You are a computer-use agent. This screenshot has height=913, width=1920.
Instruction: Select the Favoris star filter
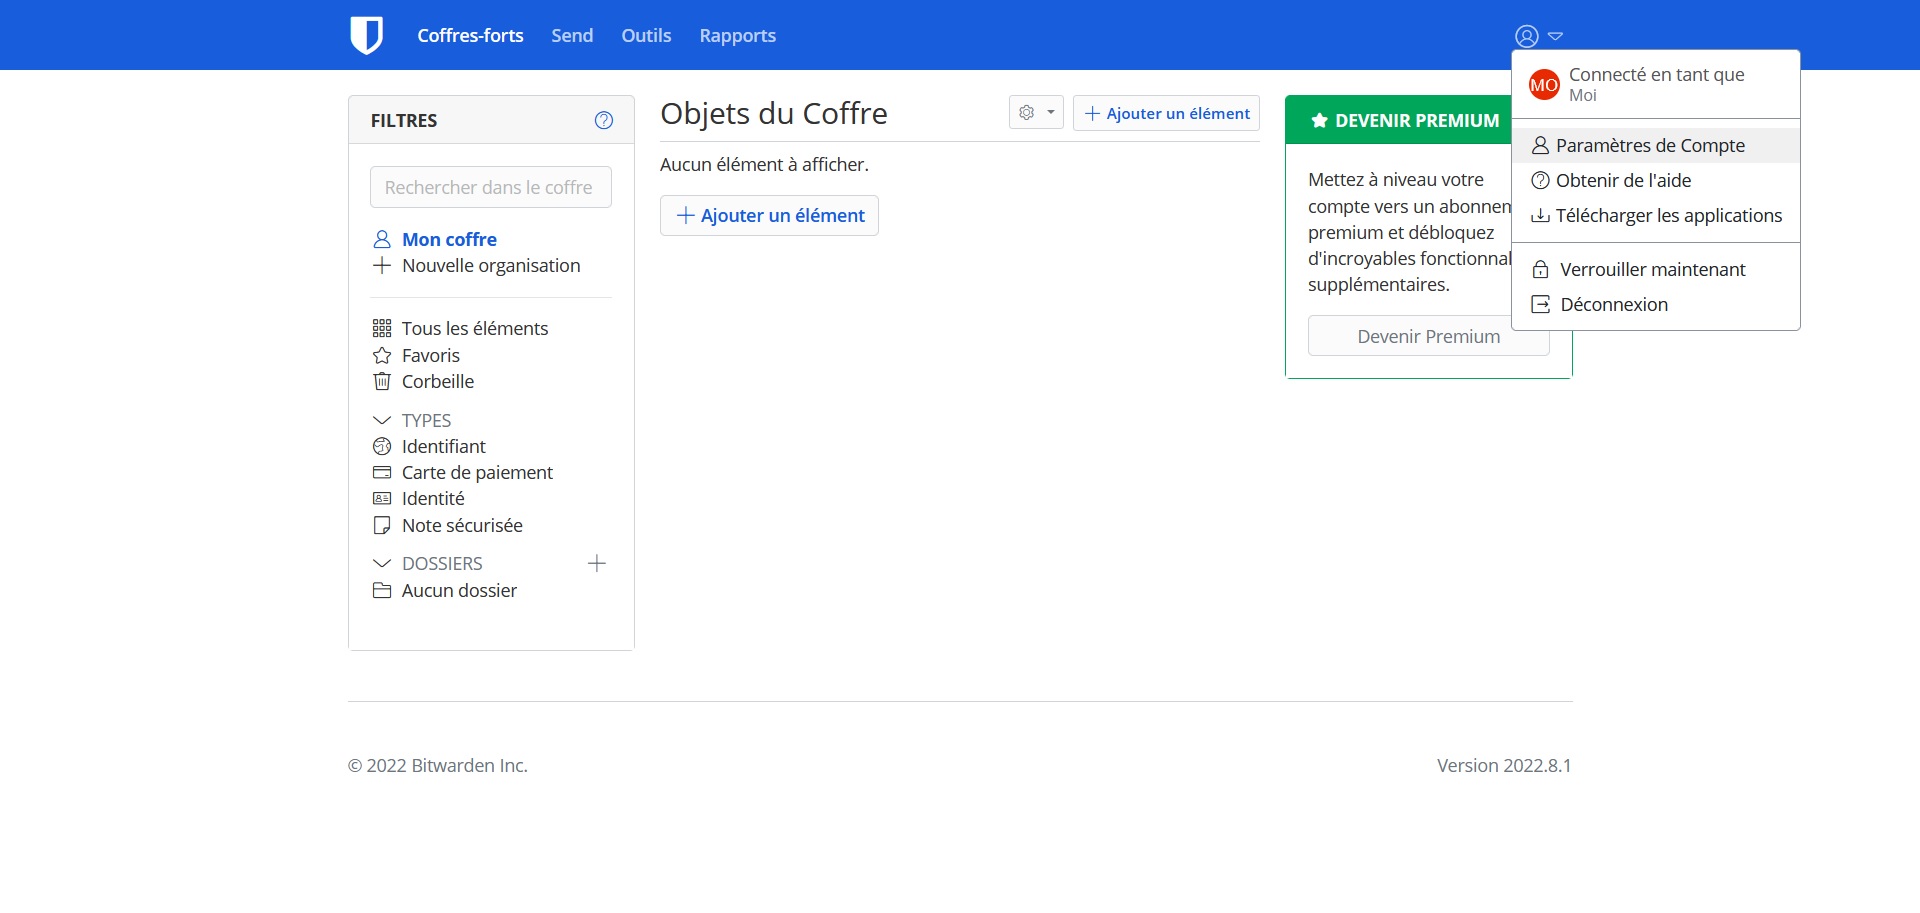coord(430,356)
